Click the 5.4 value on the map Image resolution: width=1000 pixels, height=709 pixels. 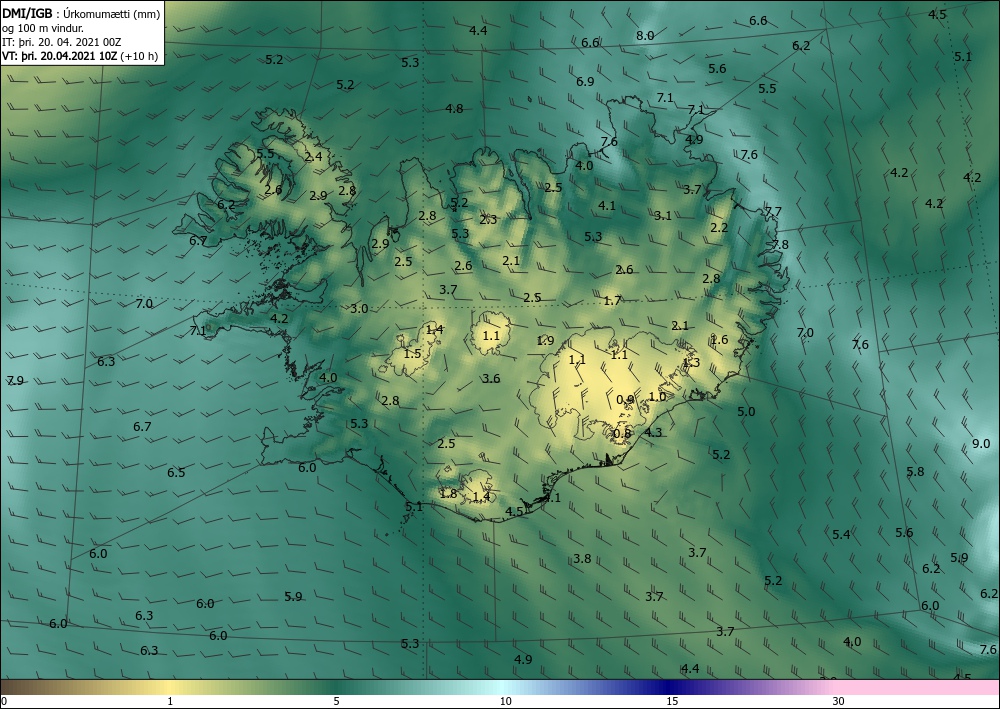(841, 534)
